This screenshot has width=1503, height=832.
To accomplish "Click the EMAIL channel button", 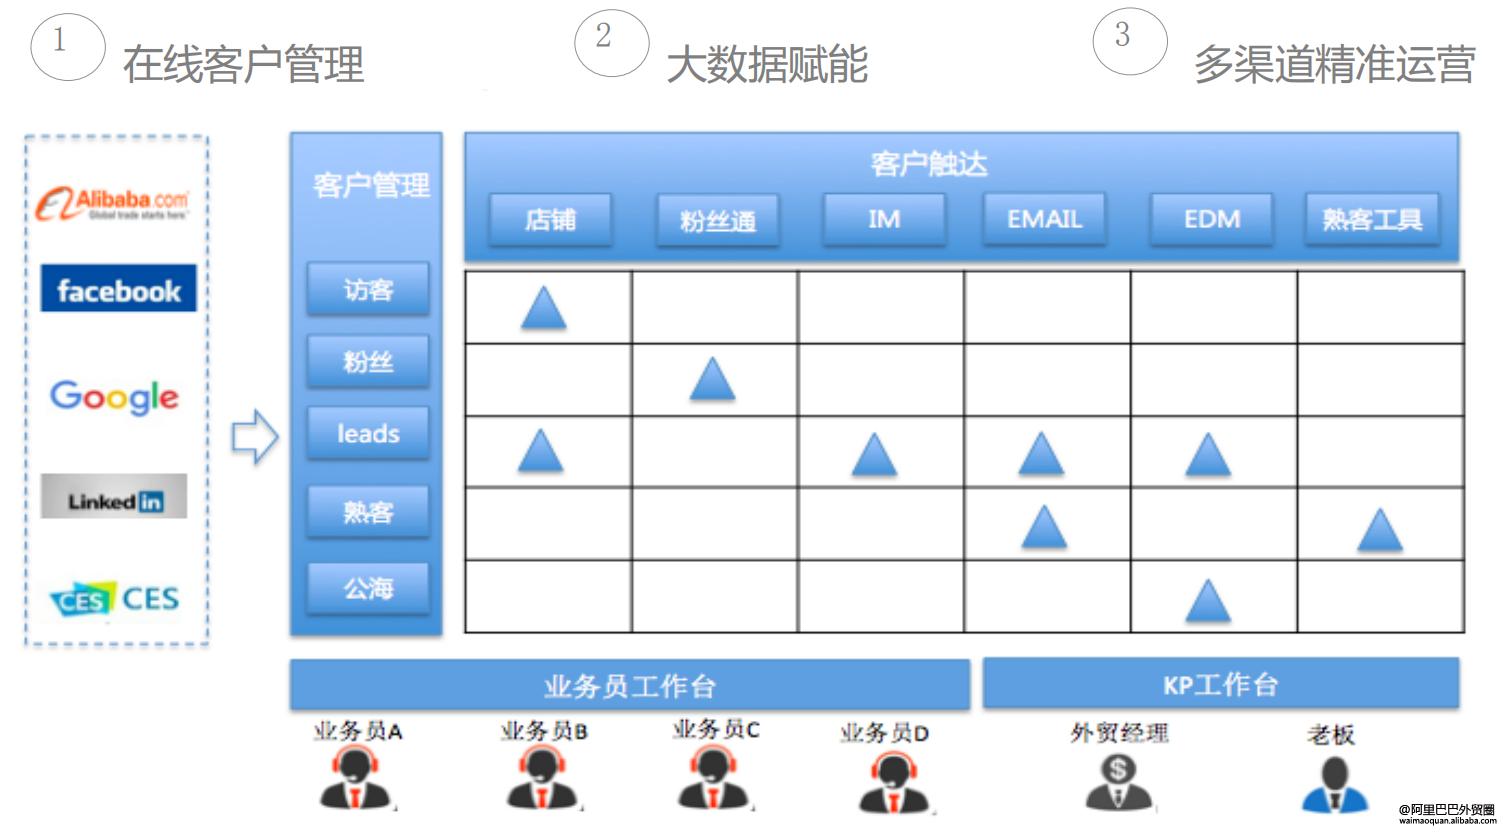I will pos(1043,218).
